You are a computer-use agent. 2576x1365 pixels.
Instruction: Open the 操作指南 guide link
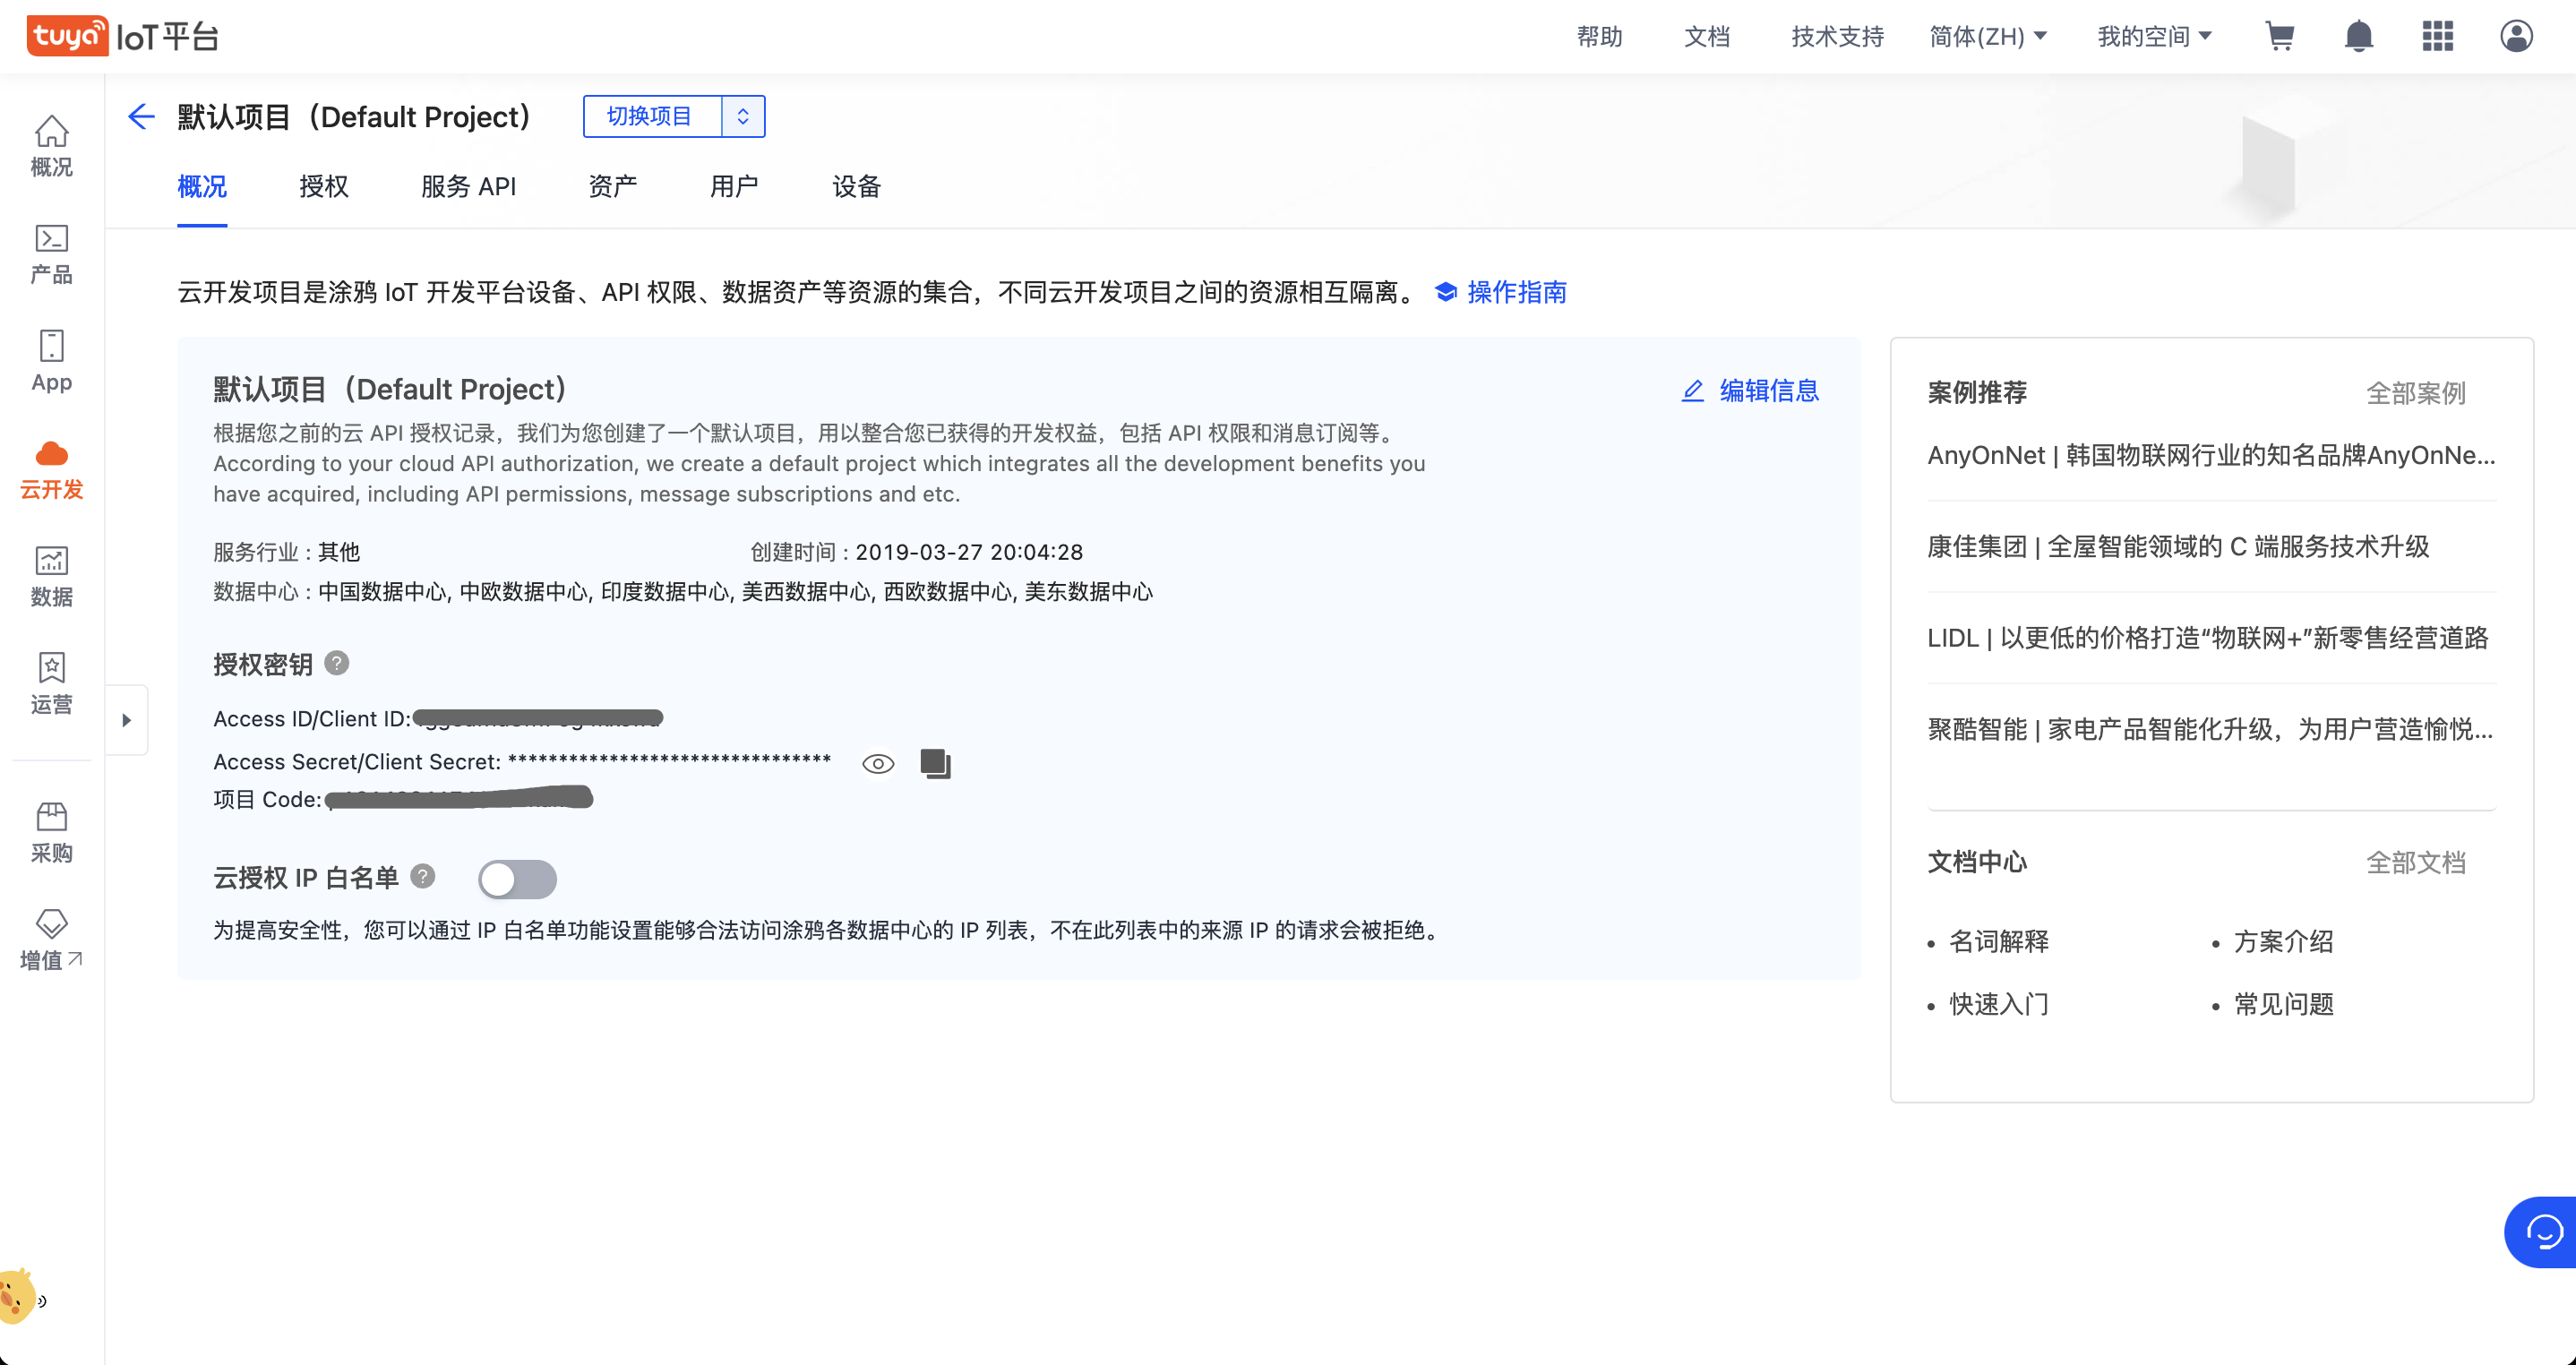(x=1501, y=292)
